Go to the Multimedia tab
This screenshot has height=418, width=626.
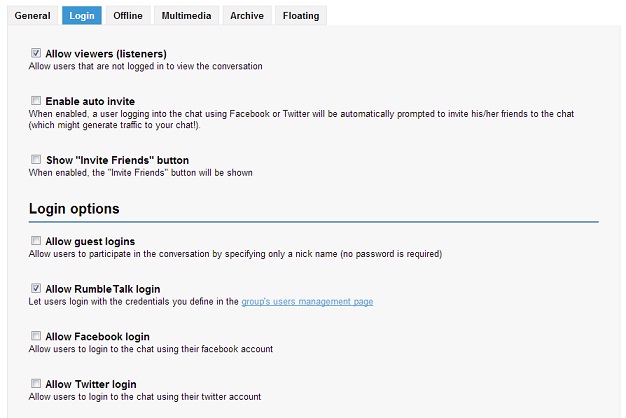(186, 16)
